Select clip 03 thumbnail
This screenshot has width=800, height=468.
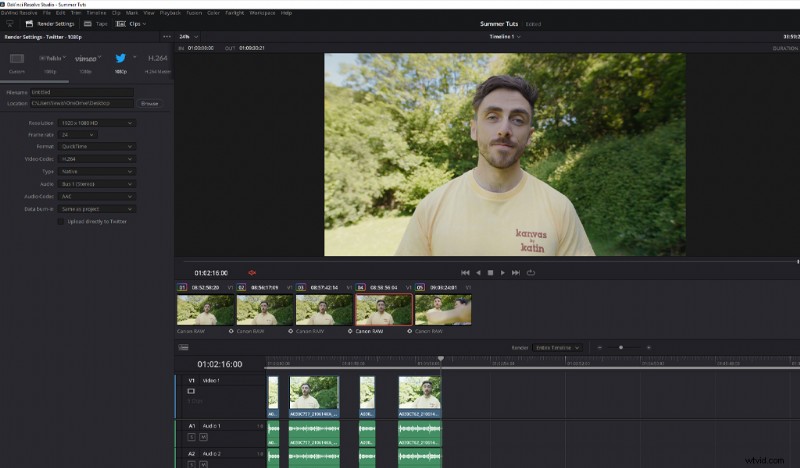324,310
